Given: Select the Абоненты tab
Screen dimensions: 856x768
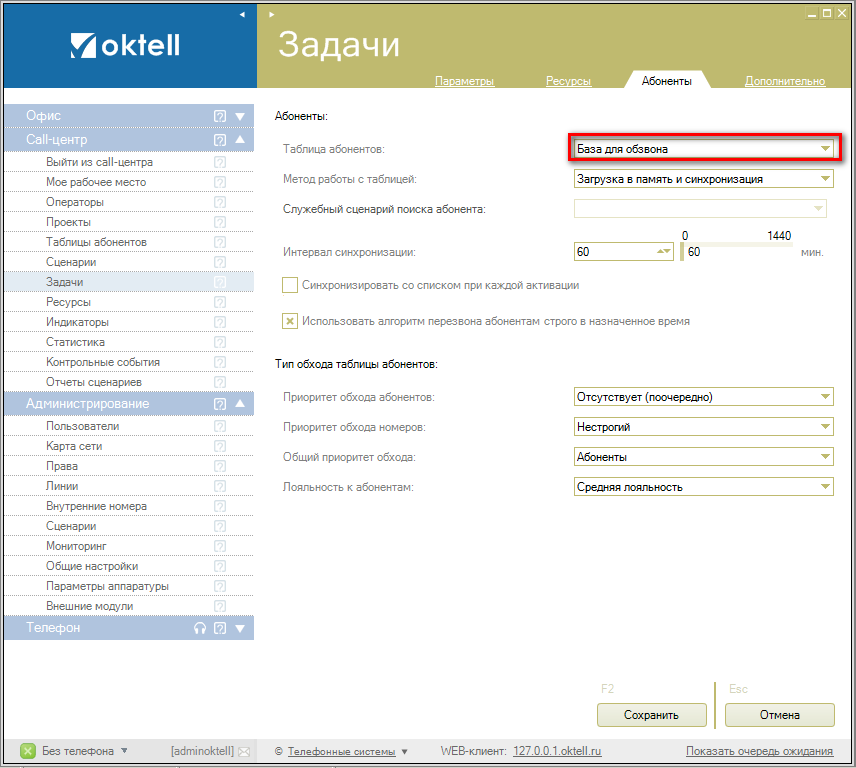Looking at the screenshot, I should pyautogui.click(x=667, y=81).
